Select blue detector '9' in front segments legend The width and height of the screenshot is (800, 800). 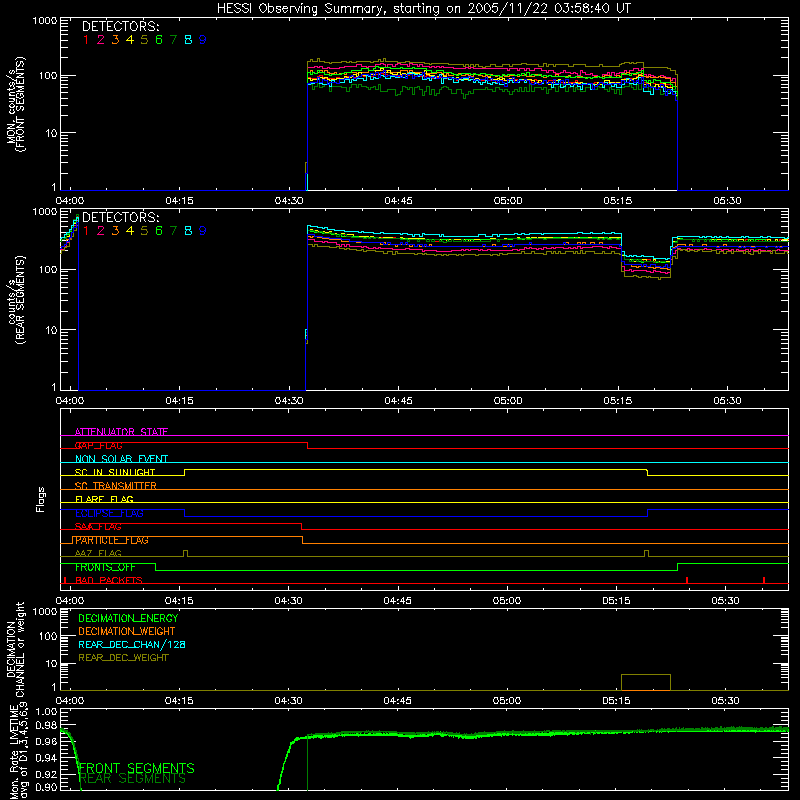(203, 40)
